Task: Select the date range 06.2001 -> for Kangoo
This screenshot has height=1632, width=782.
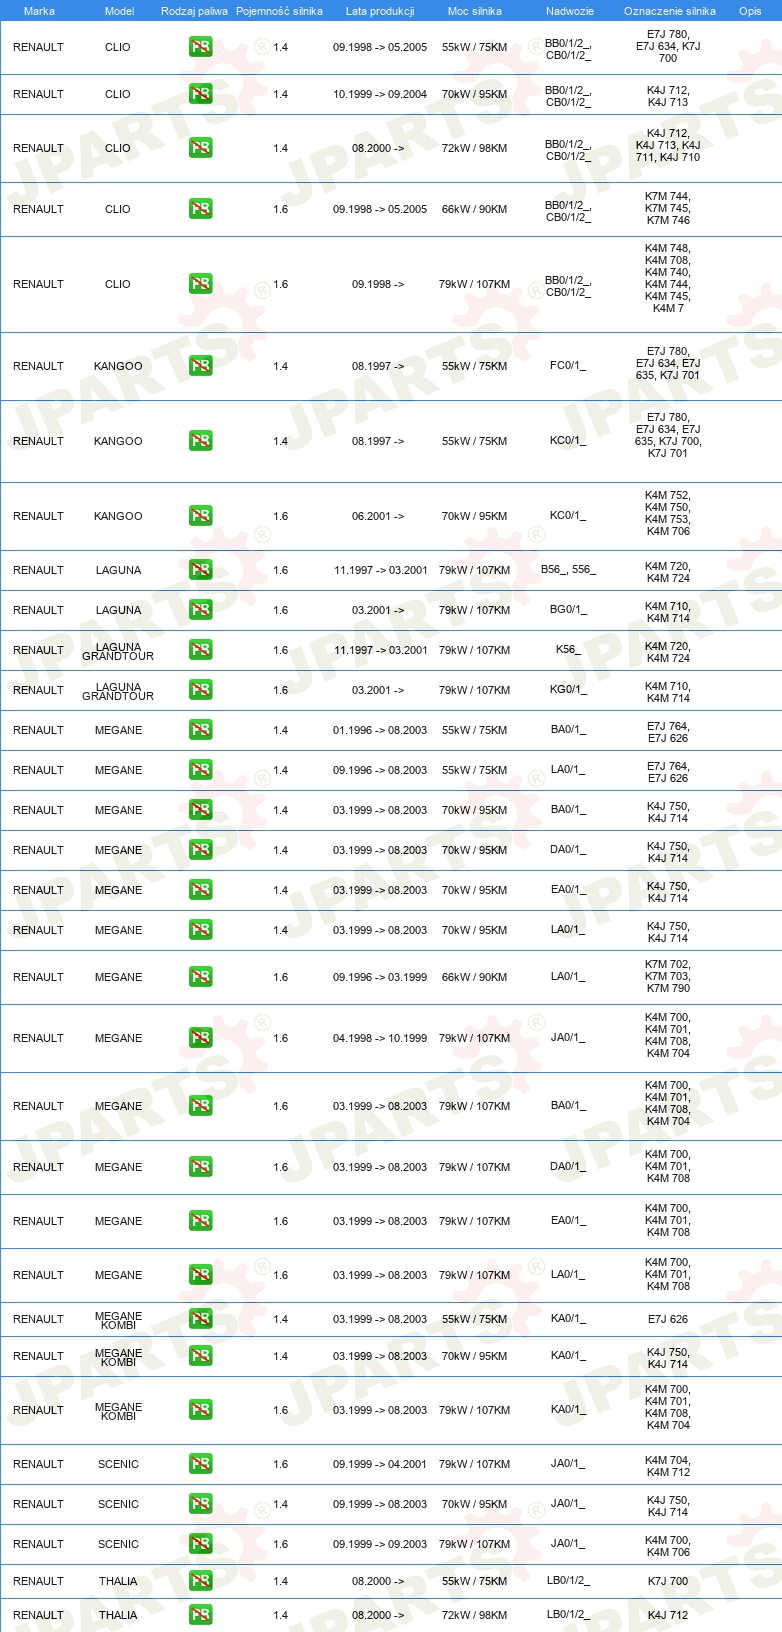Action: click(x=378, y=516)
